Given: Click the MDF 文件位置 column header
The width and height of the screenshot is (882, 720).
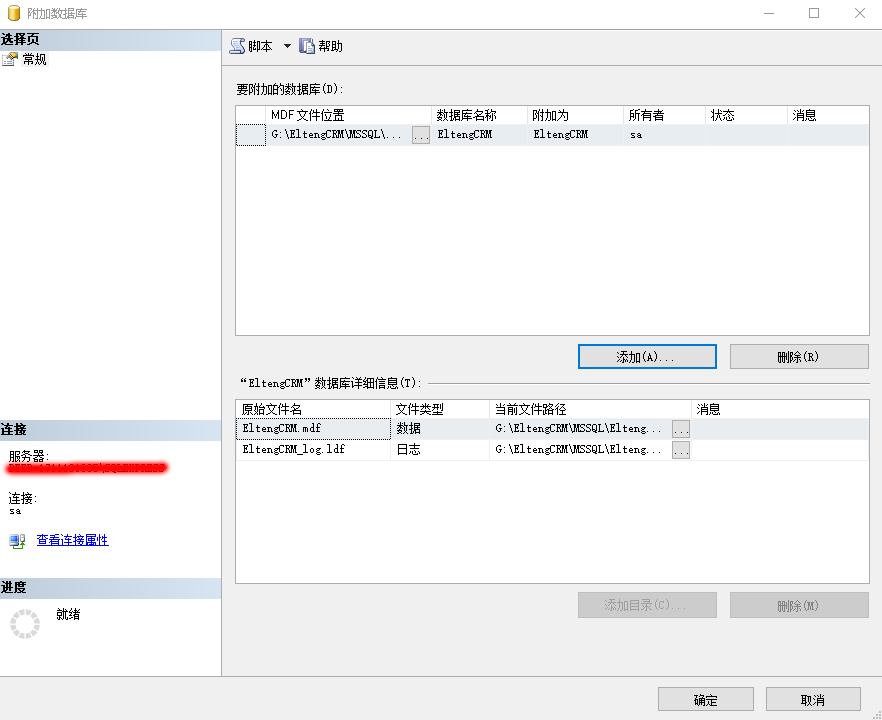Looking at the screenshot, I should (348, 115).
